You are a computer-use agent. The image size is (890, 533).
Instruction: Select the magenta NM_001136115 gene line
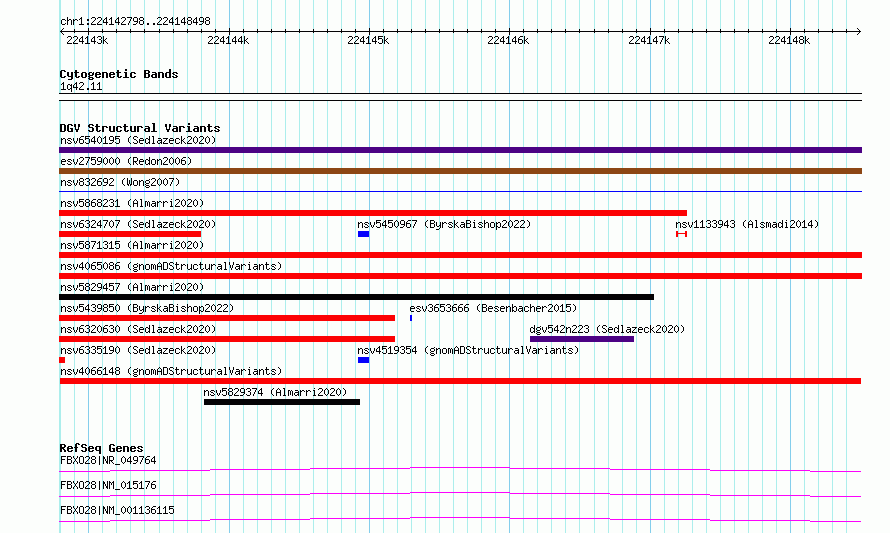click(460, 519)
